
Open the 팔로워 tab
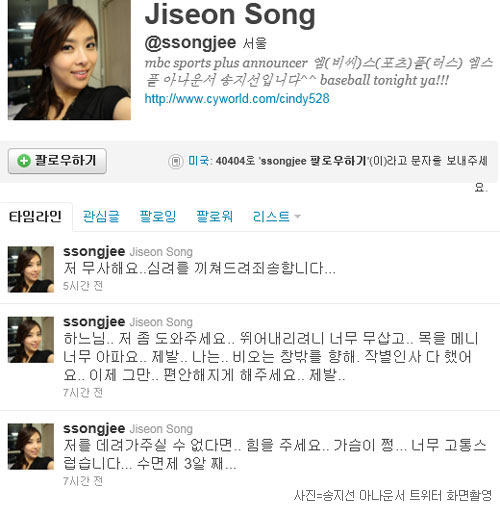click(214, 217)
